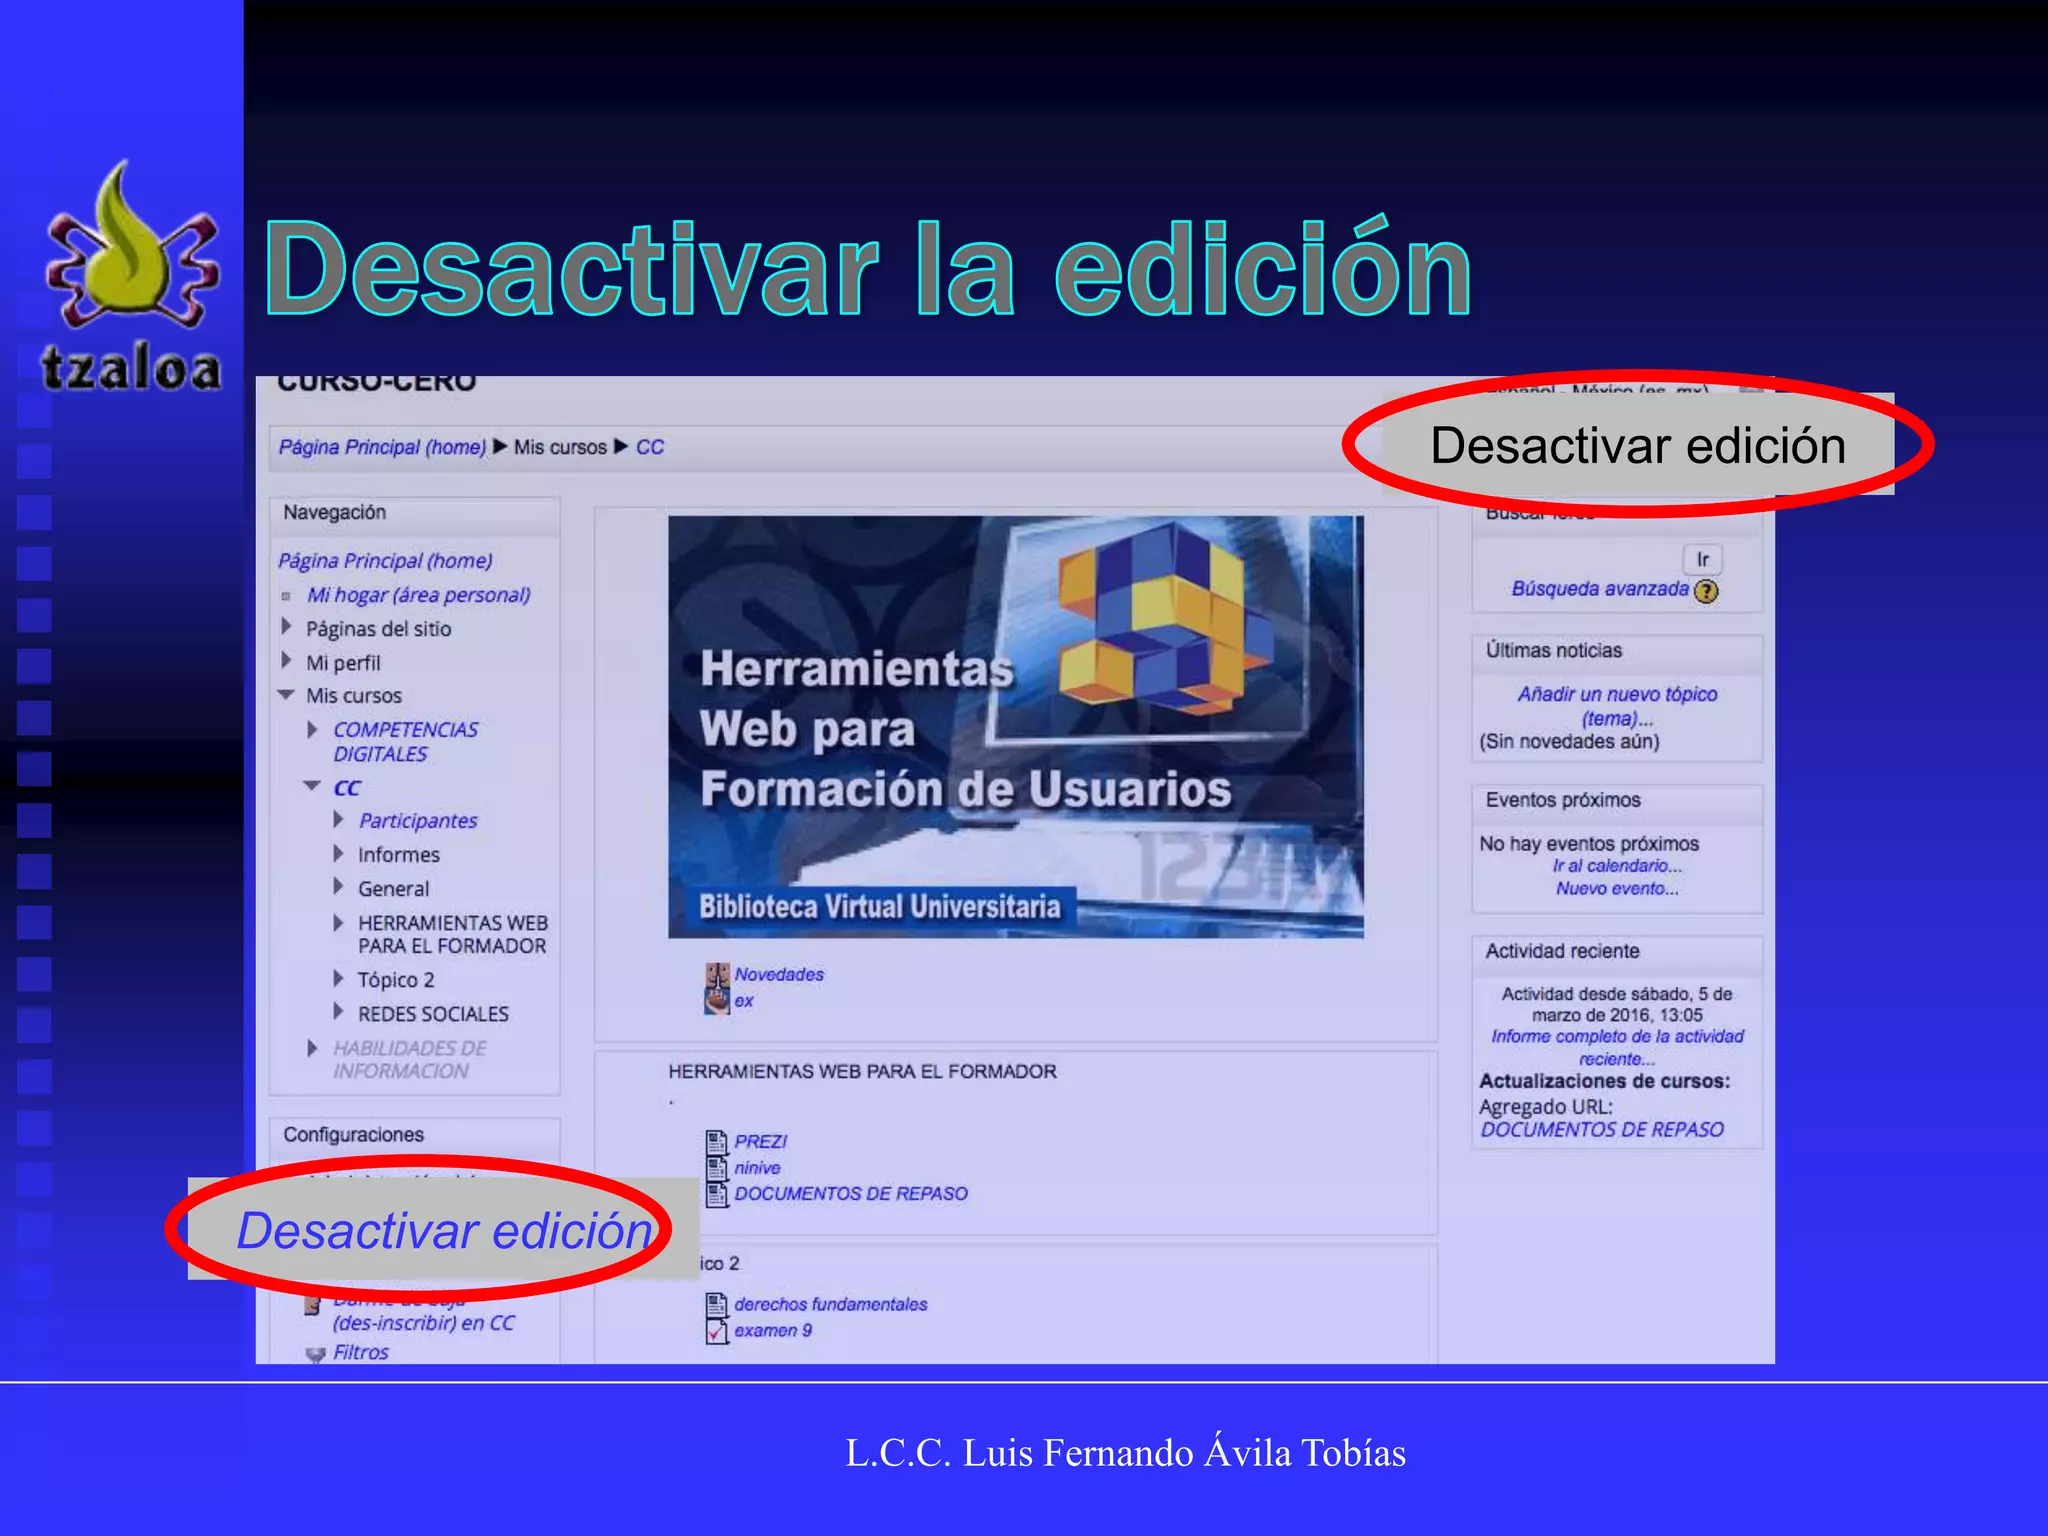
Task: Click the Eventos próximos block header
Action: click(x=1617, y=800)
